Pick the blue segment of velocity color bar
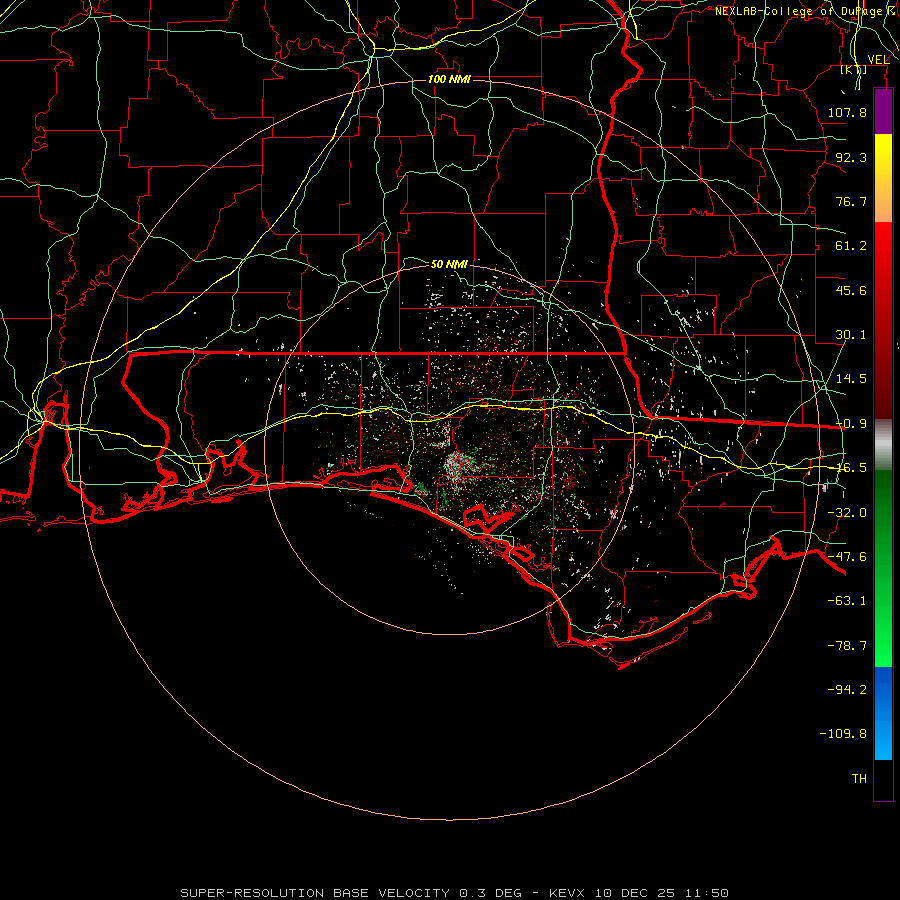900x900 pixels. tap(883, 713)
